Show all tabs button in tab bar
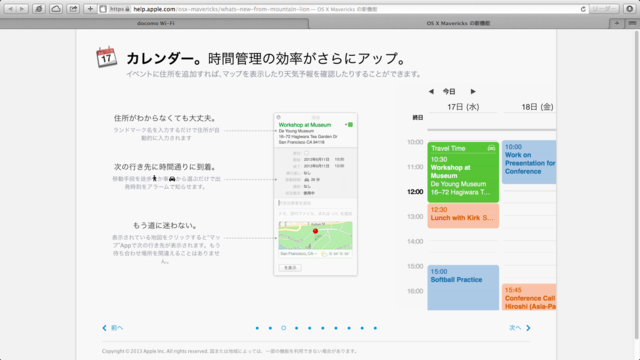This screenshot has height=360, width=640. click(x=632, y=23)
